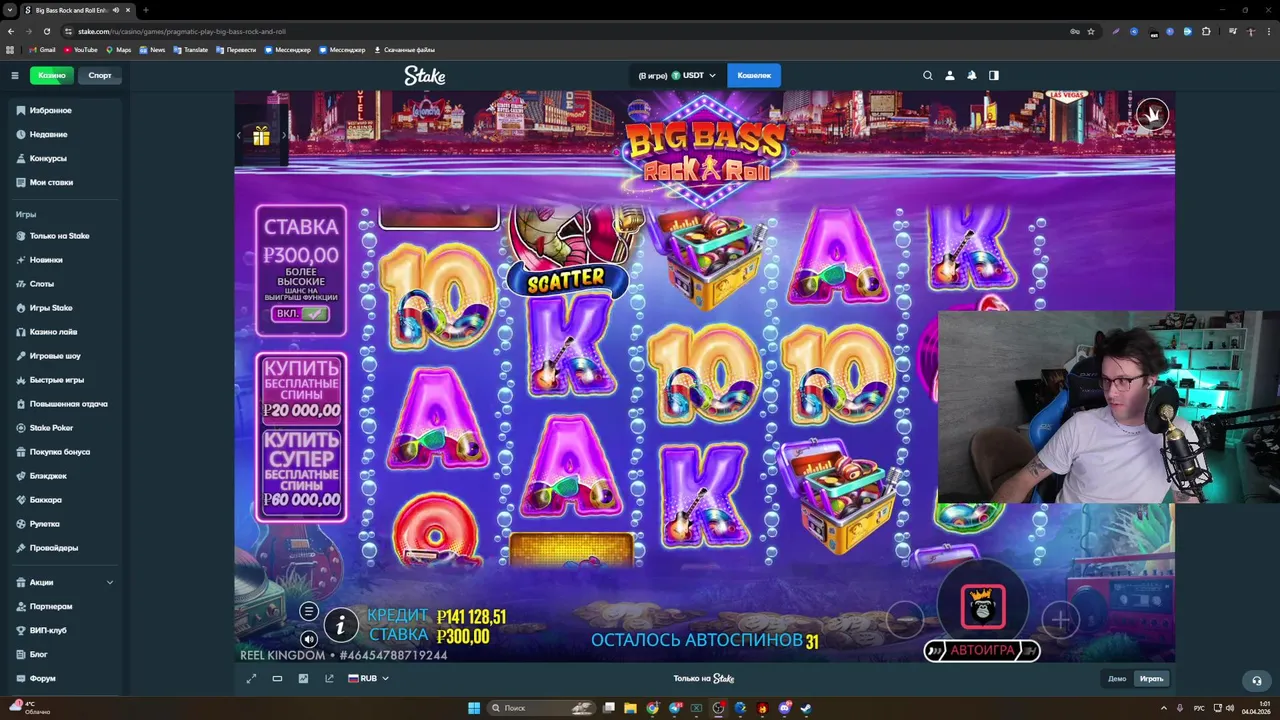Open Избранное in sidebar
Image resolution: width=1280 pixels, height=720 pixels.
[x=50, y=110]
